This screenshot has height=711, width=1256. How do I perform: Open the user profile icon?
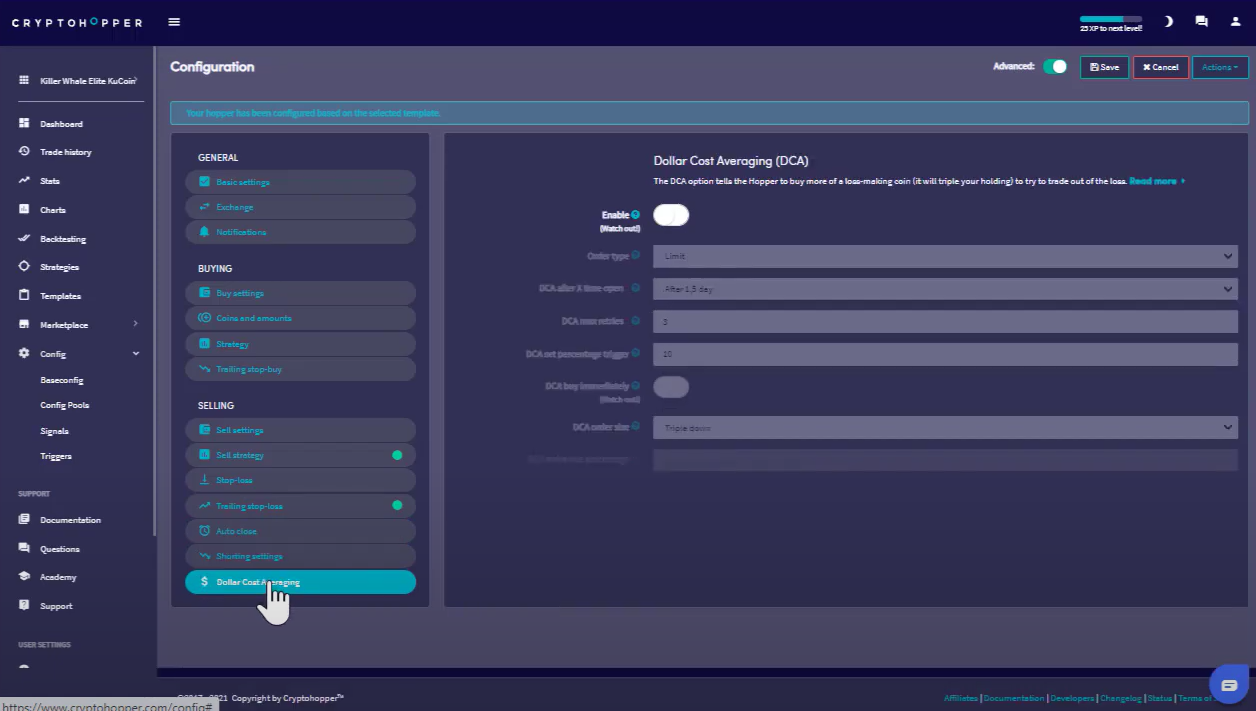click(x=1235, y=22)
